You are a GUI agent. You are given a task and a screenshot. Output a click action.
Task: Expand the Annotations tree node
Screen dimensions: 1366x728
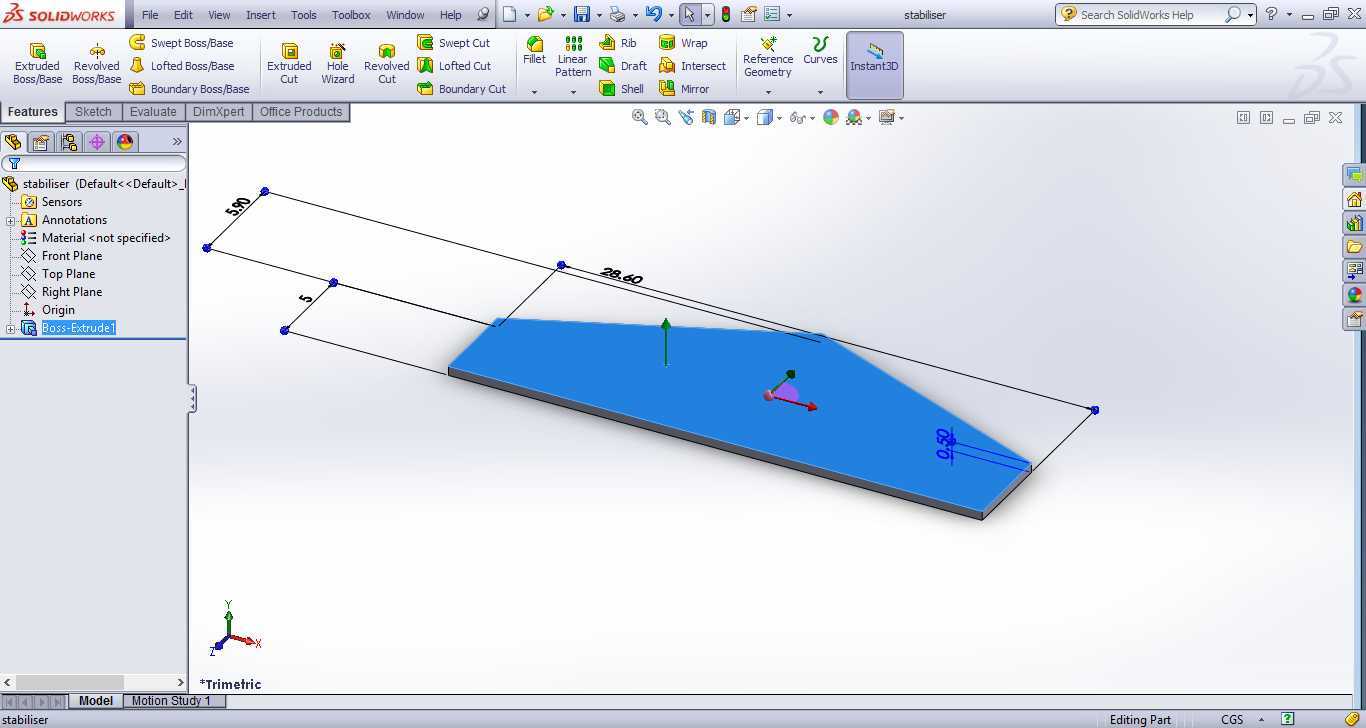(x=10, y=220)
